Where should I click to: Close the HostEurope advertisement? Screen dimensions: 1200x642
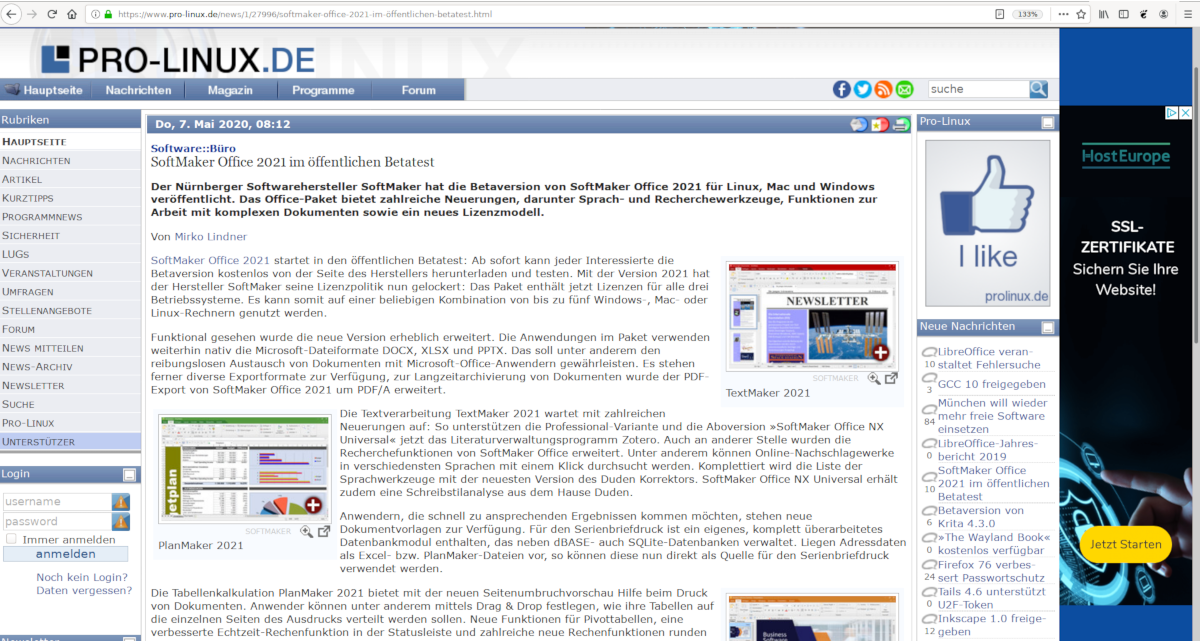[1185, 113]
